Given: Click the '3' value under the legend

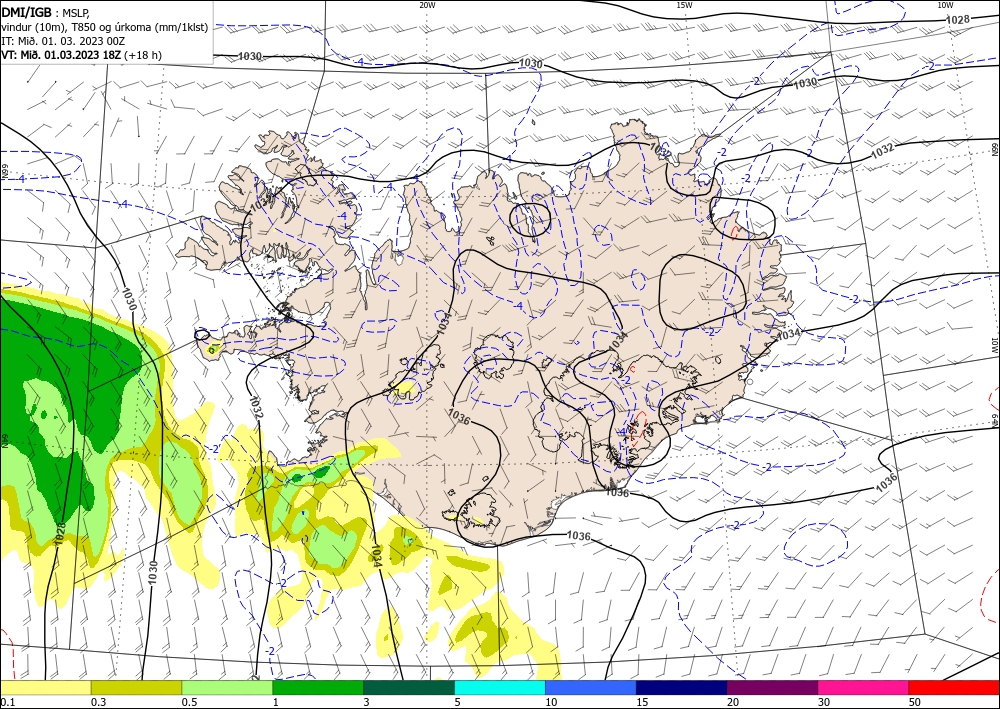Looking at the screenshot, I should tap(367, 702).
